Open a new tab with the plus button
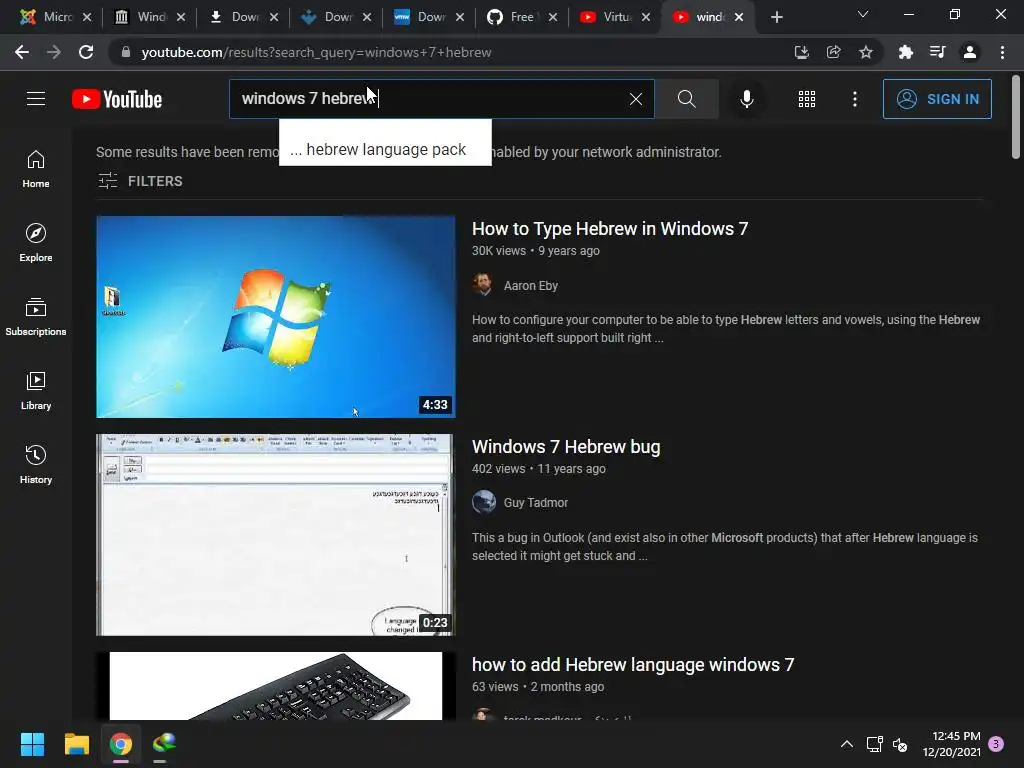The image size is (1024, 768). (776, 17)
